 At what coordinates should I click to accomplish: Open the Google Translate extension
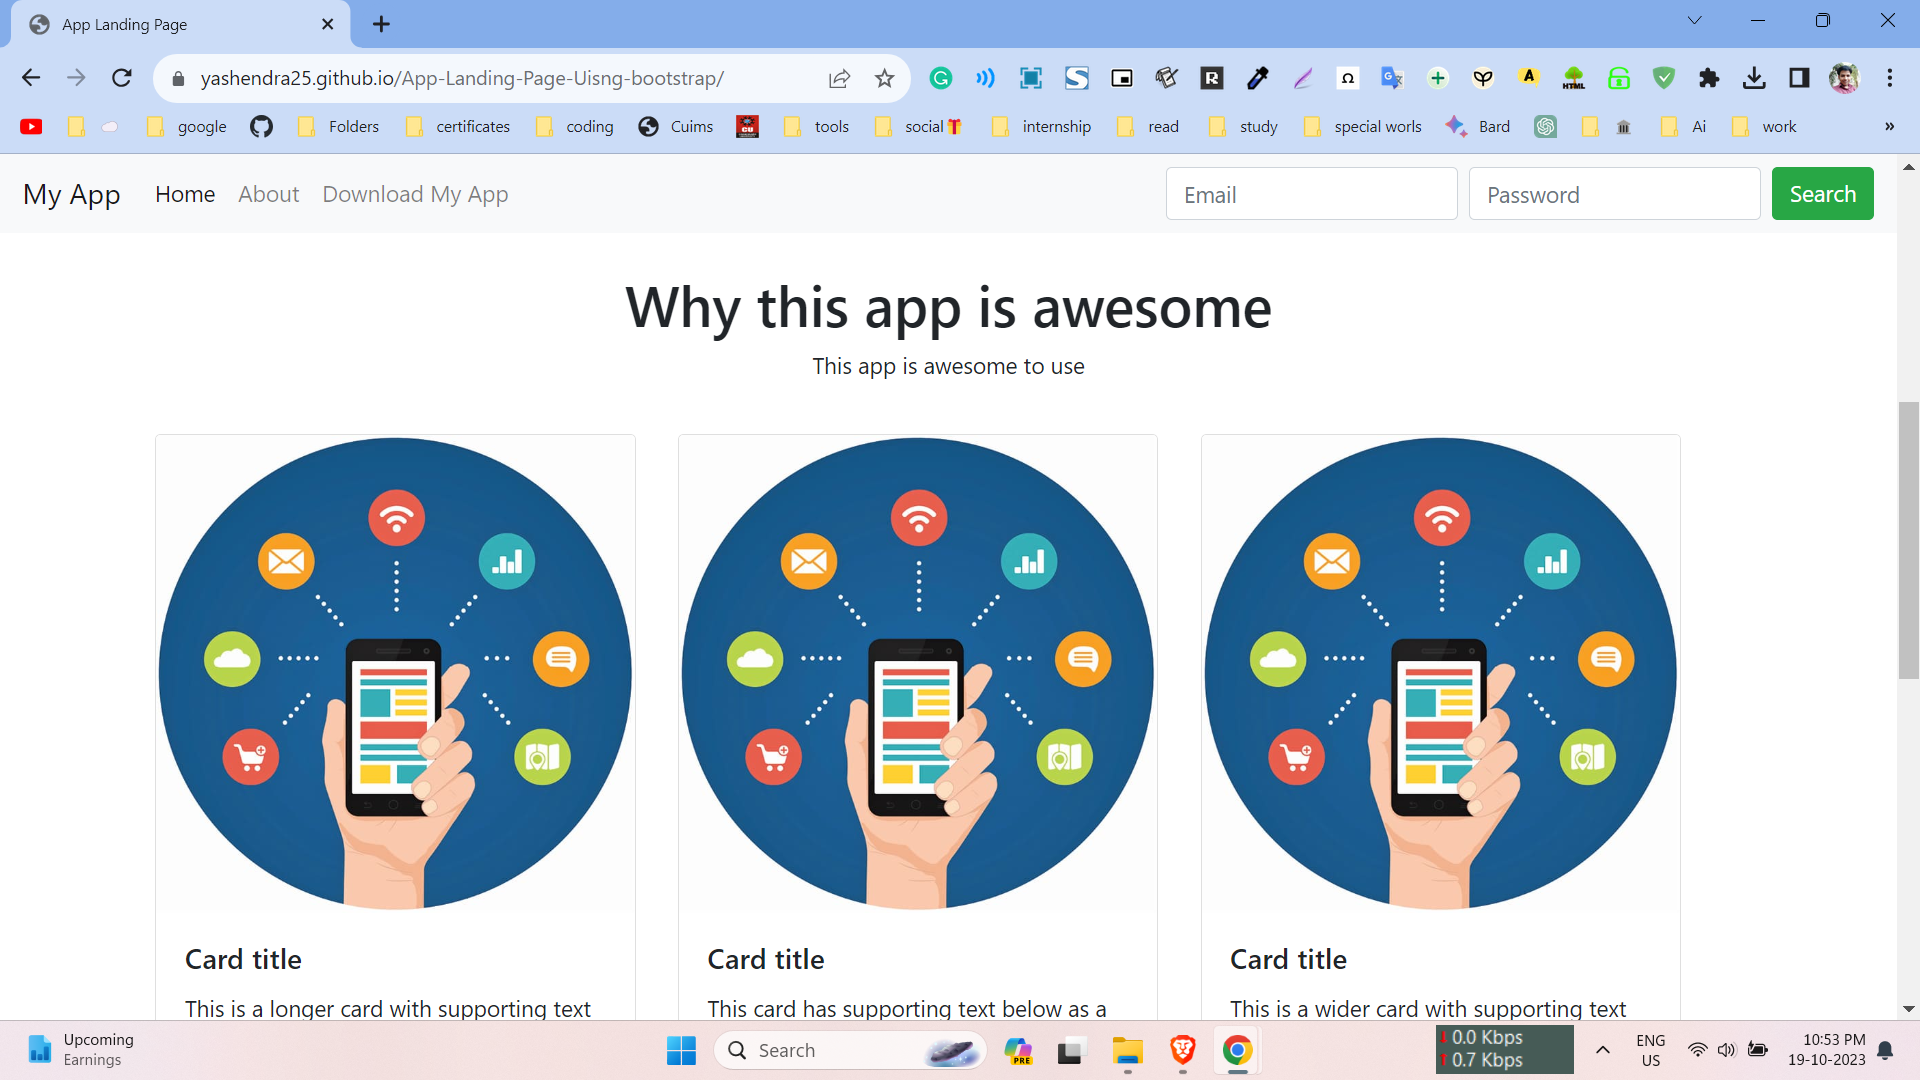(x=1391, y=77)
